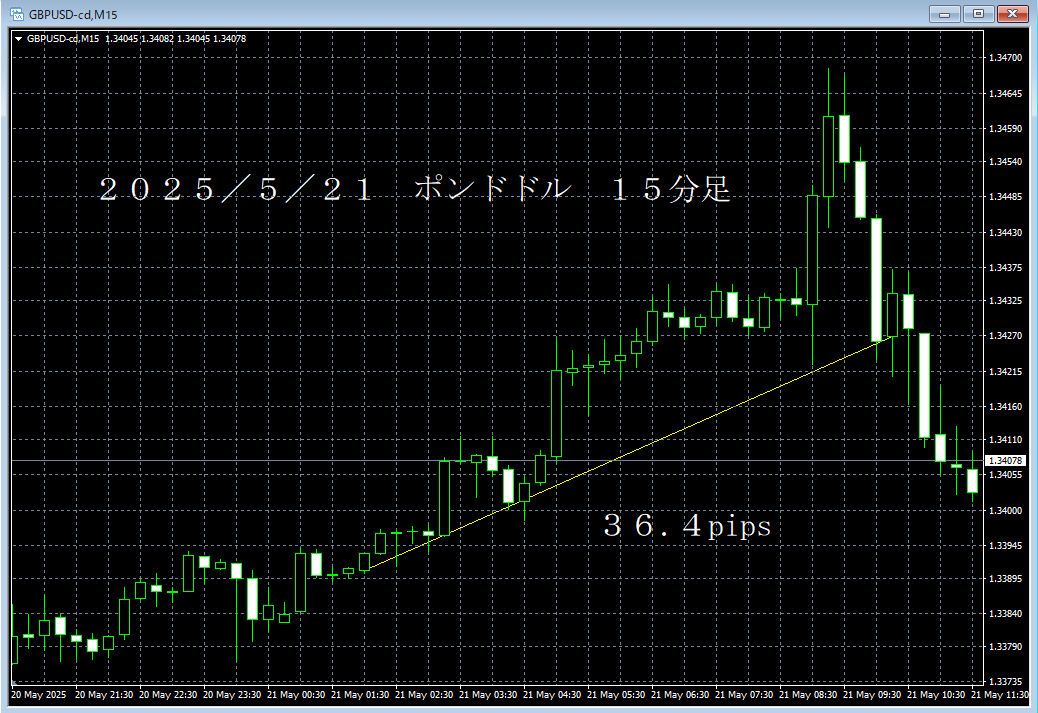Click the 1.34540 price scale value
1038x713 pixels.
click(x=1005, y=162)
